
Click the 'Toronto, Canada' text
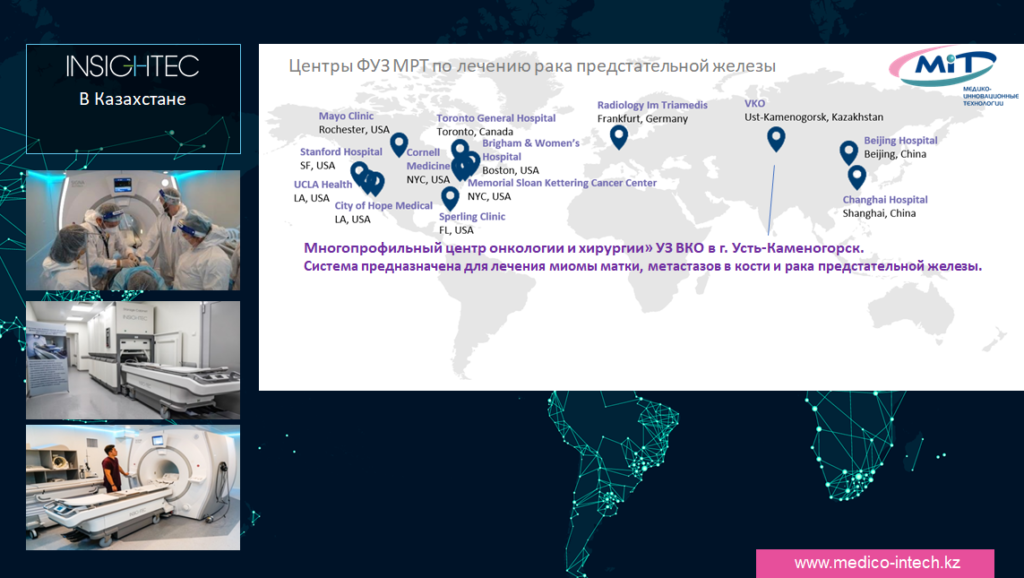point(475,131)
